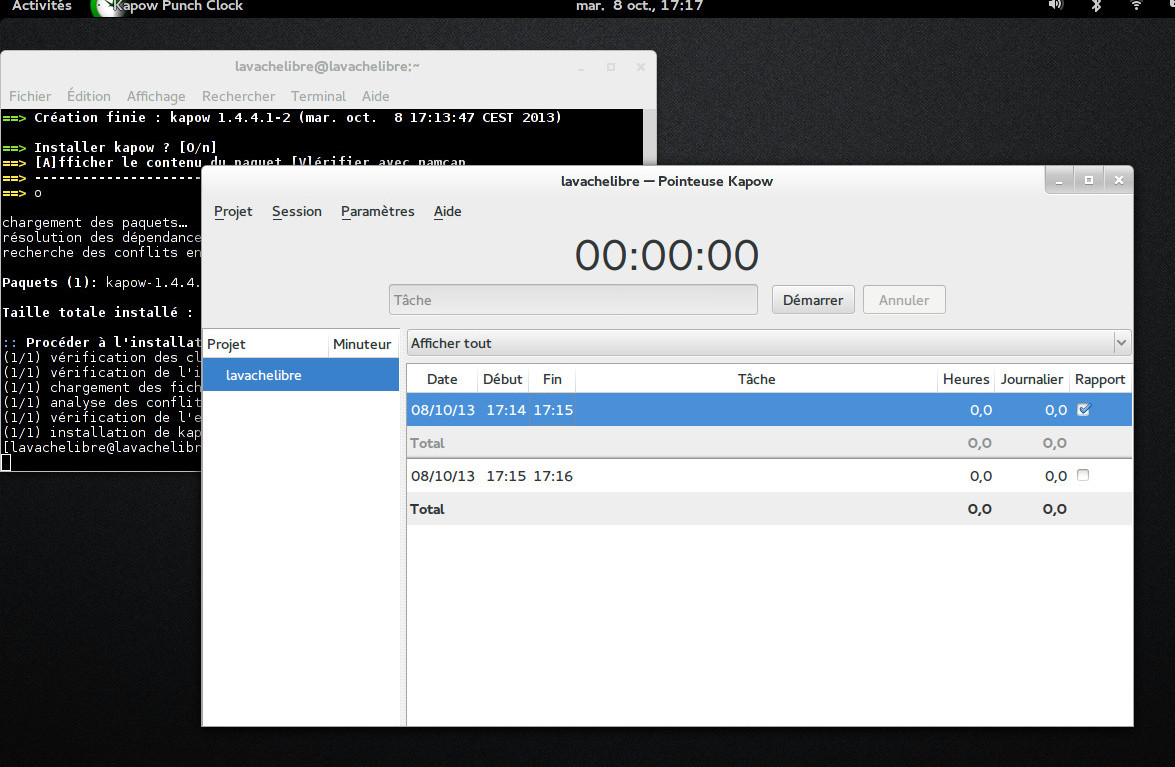Open Affichage menu in terminal window
1175x767 pixels.
156,96
